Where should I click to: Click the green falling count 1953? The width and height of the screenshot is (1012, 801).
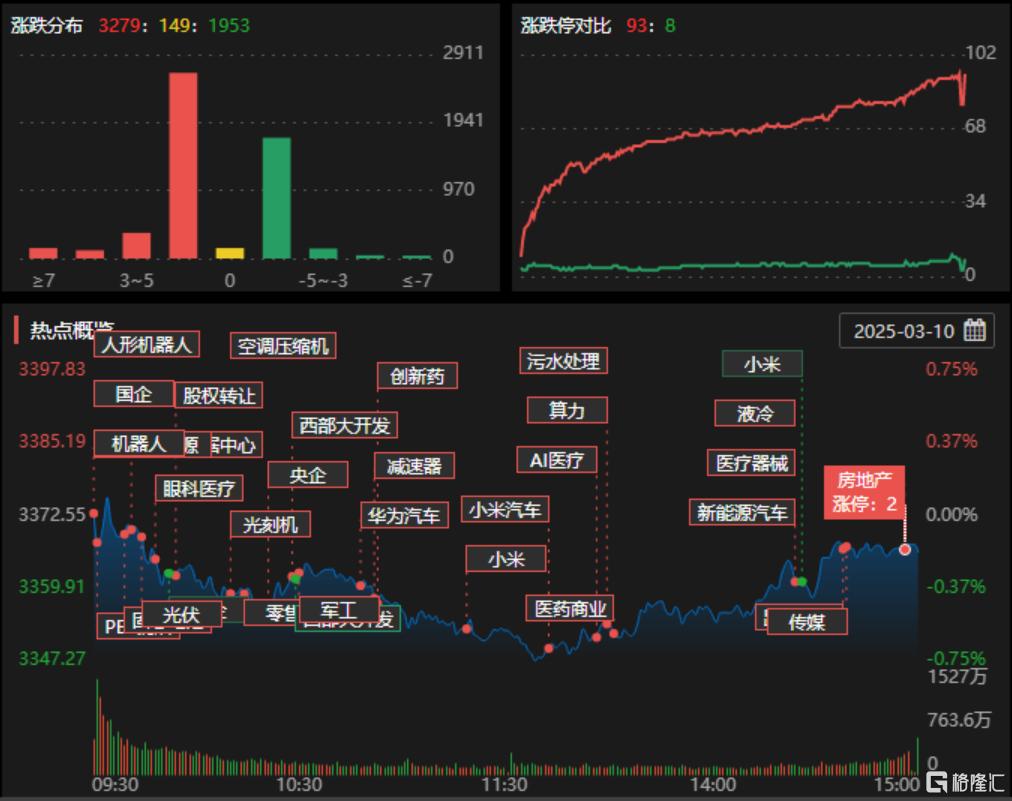point(228,25)
